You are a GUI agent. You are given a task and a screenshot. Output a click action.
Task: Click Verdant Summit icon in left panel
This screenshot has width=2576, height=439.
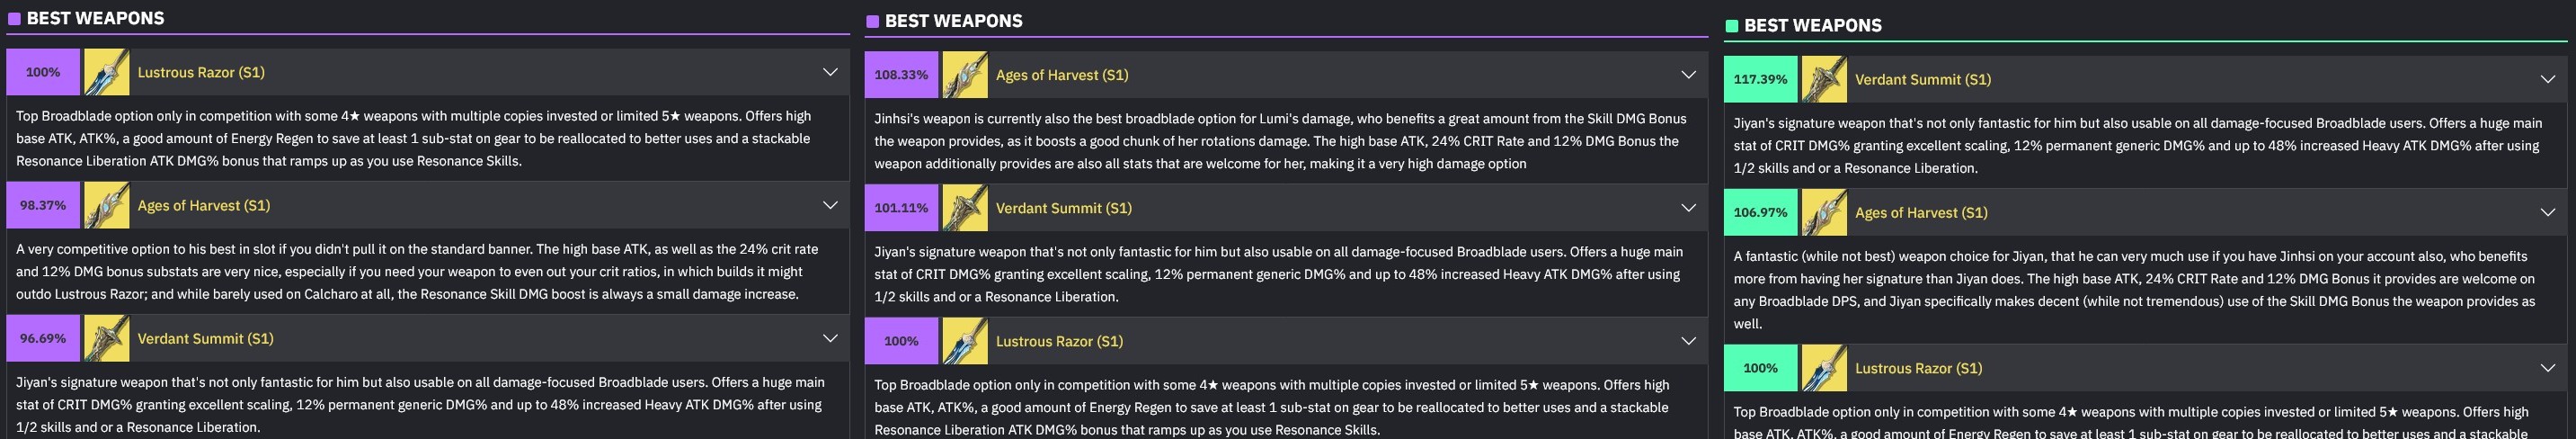click(x=107, y=338)
